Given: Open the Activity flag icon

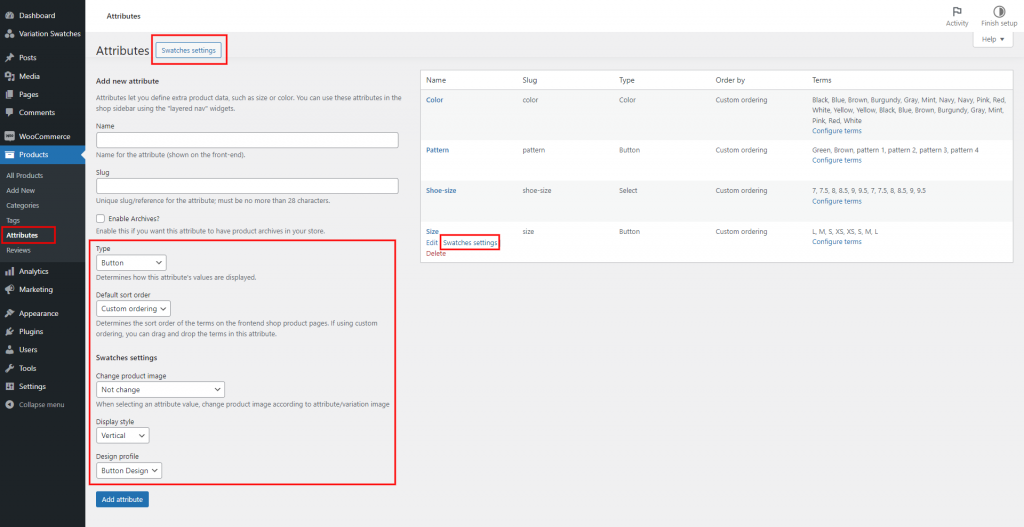Looking at the screenshot, I should click(x=957, y=12).
